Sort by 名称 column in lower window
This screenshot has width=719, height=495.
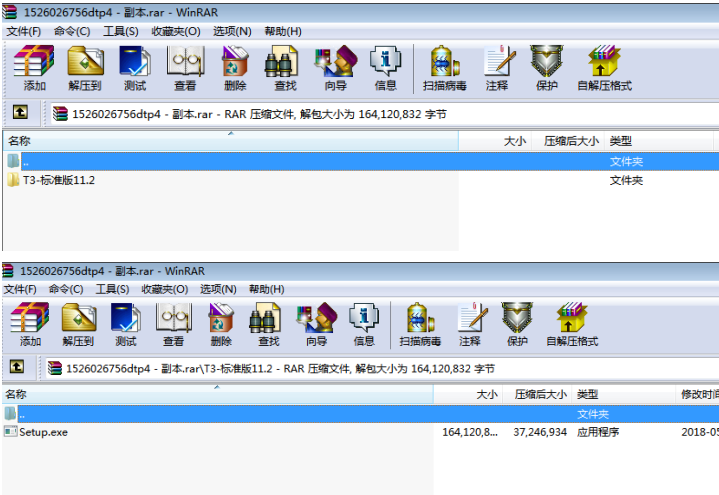click(x=218, y=394)
